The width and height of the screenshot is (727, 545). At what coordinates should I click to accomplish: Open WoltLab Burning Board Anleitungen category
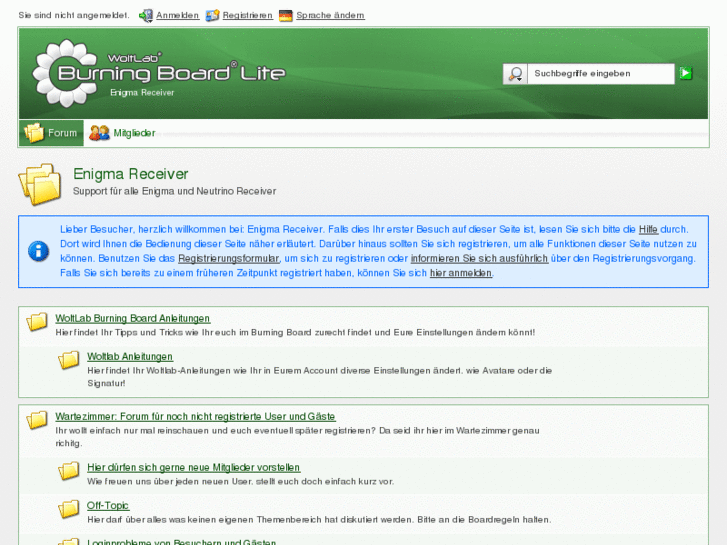tap(133, 319)
